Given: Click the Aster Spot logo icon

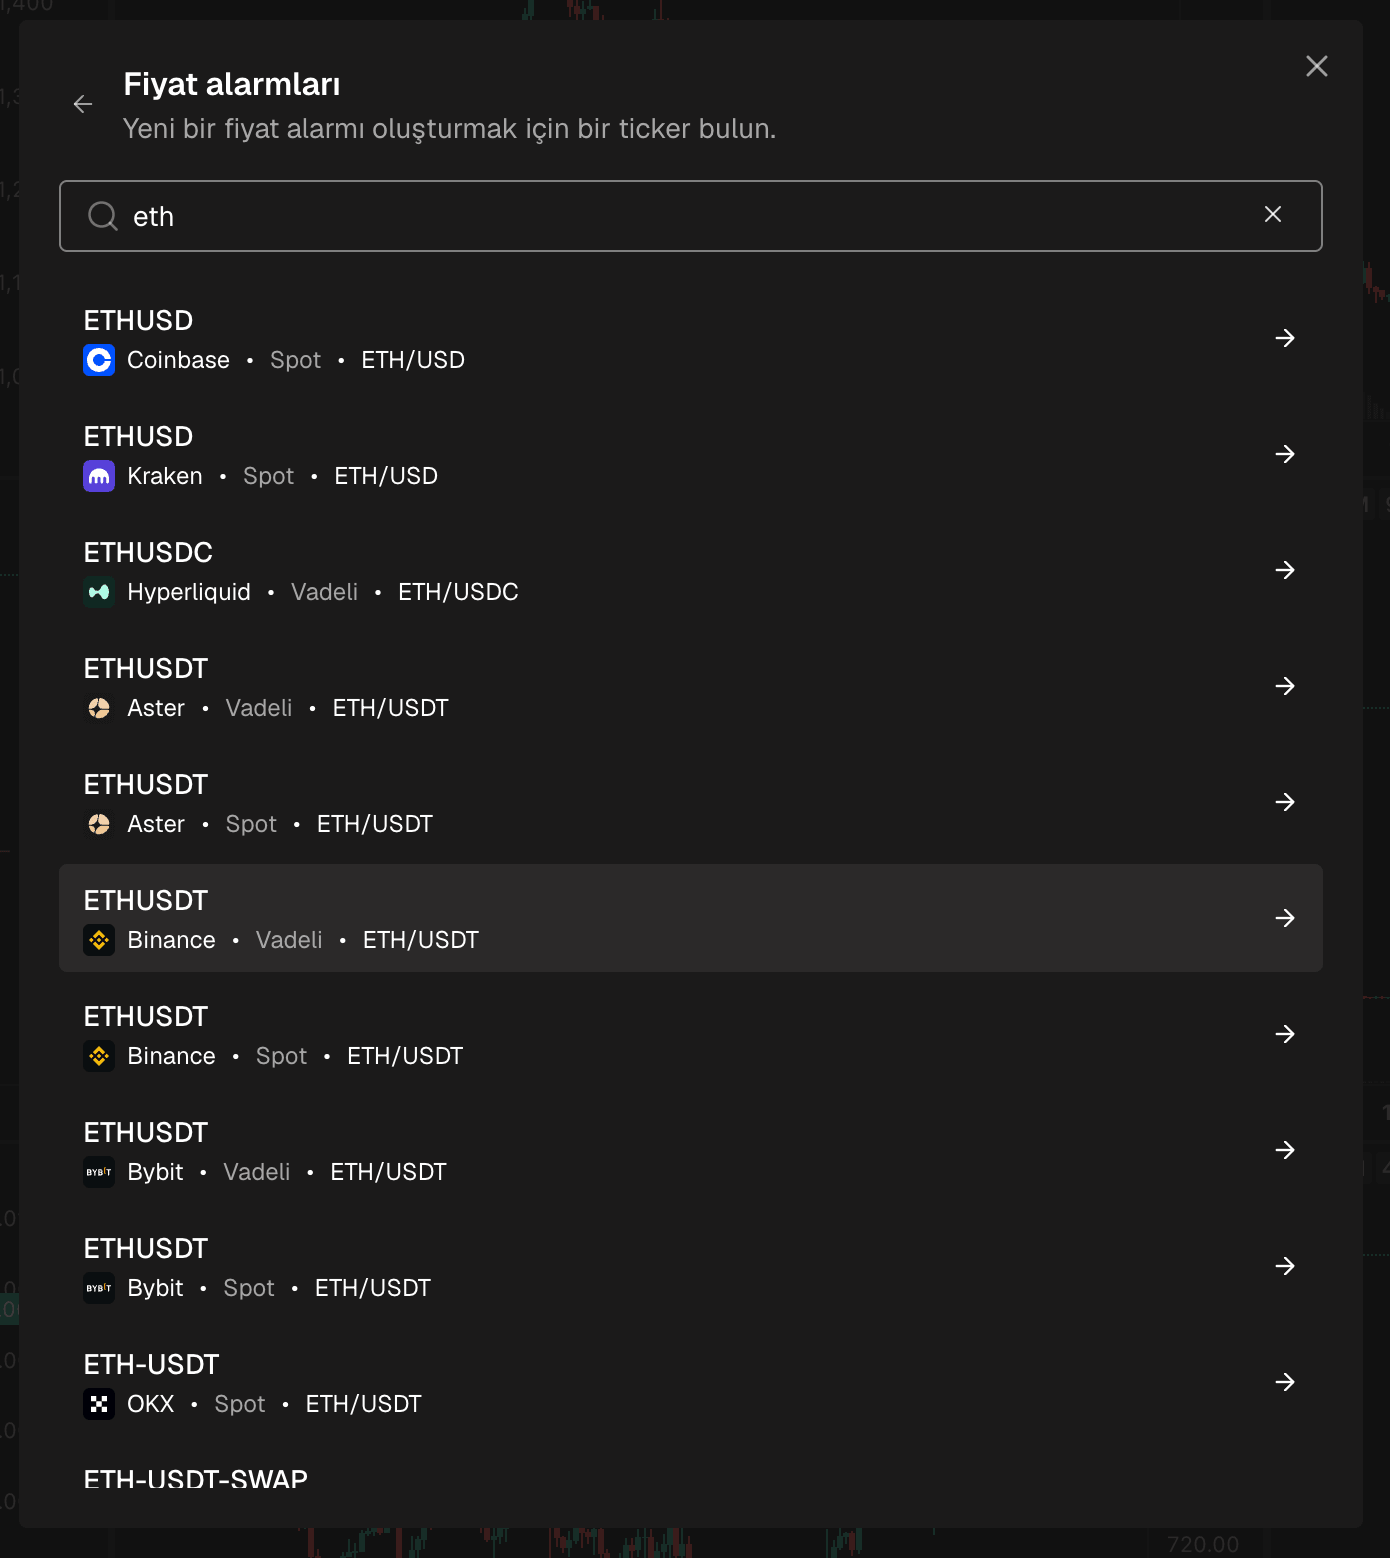Looking at the screenshot, I should [x=99, y=824].
